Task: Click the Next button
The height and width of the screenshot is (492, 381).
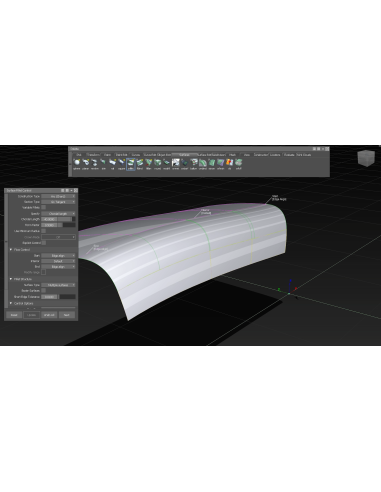Action: click(67, 315)
